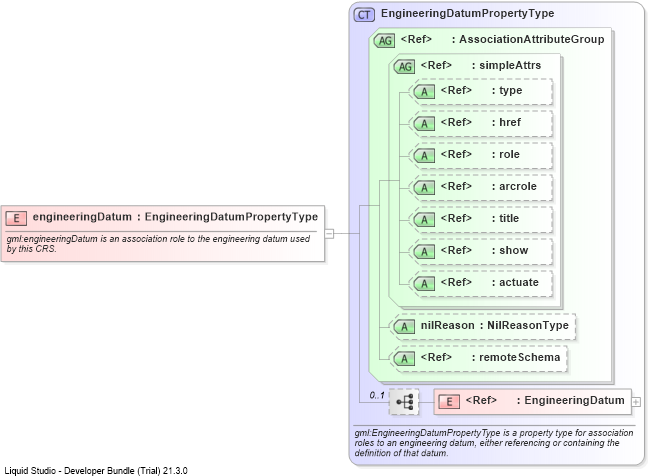The height and width of the screenshot is (476, 648).
Task: Select the ': arcrole' attribute label
Action: pyautogui.click(x=514, y=186)
